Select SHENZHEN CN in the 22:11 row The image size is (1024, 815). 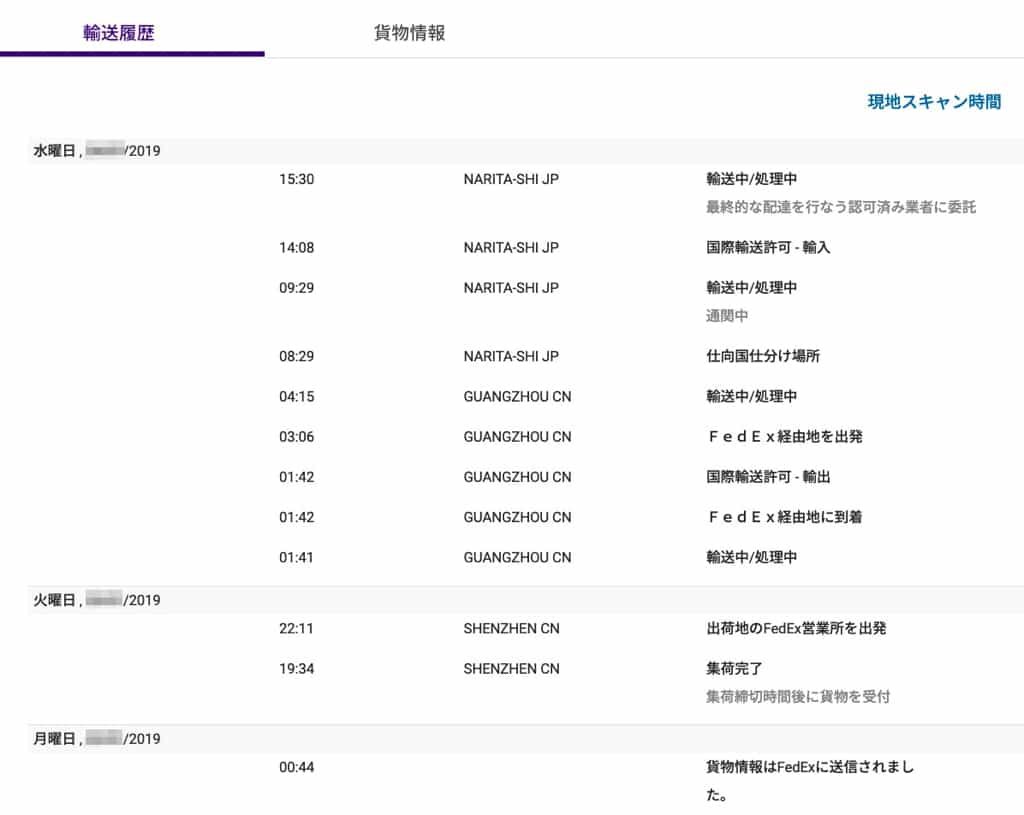click(511, 628)
